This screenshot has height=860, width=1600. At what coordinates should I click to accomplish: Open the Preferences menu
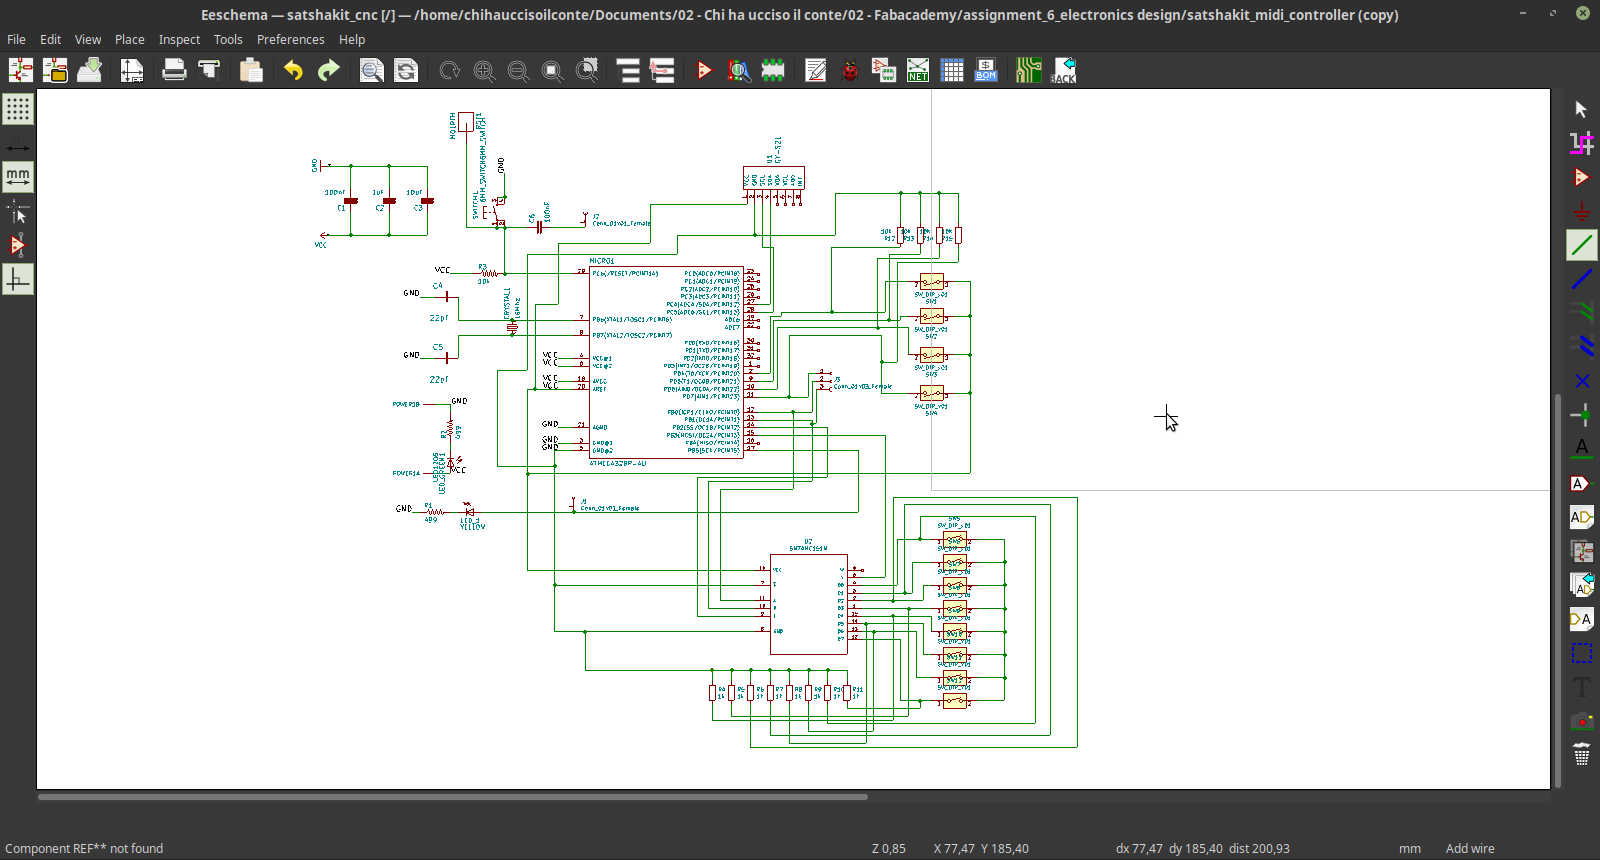tap(291, 39)
